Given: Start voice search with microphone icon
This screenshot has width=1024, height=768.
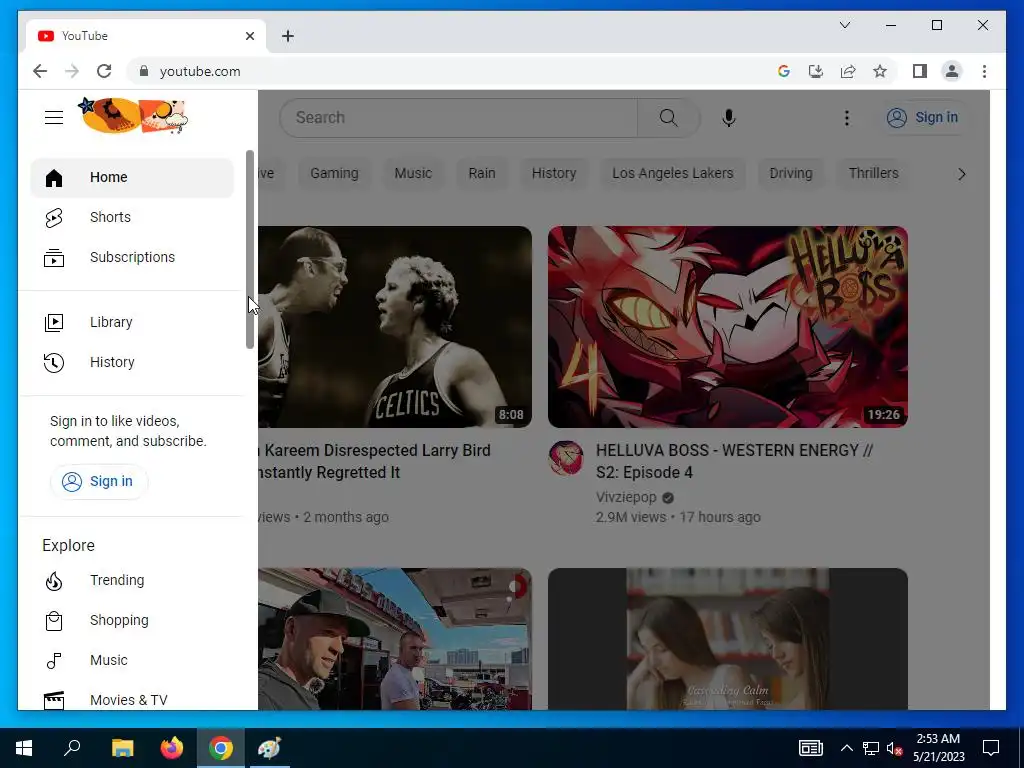Looking at the screenshot, I should click(x=729, y=118).
